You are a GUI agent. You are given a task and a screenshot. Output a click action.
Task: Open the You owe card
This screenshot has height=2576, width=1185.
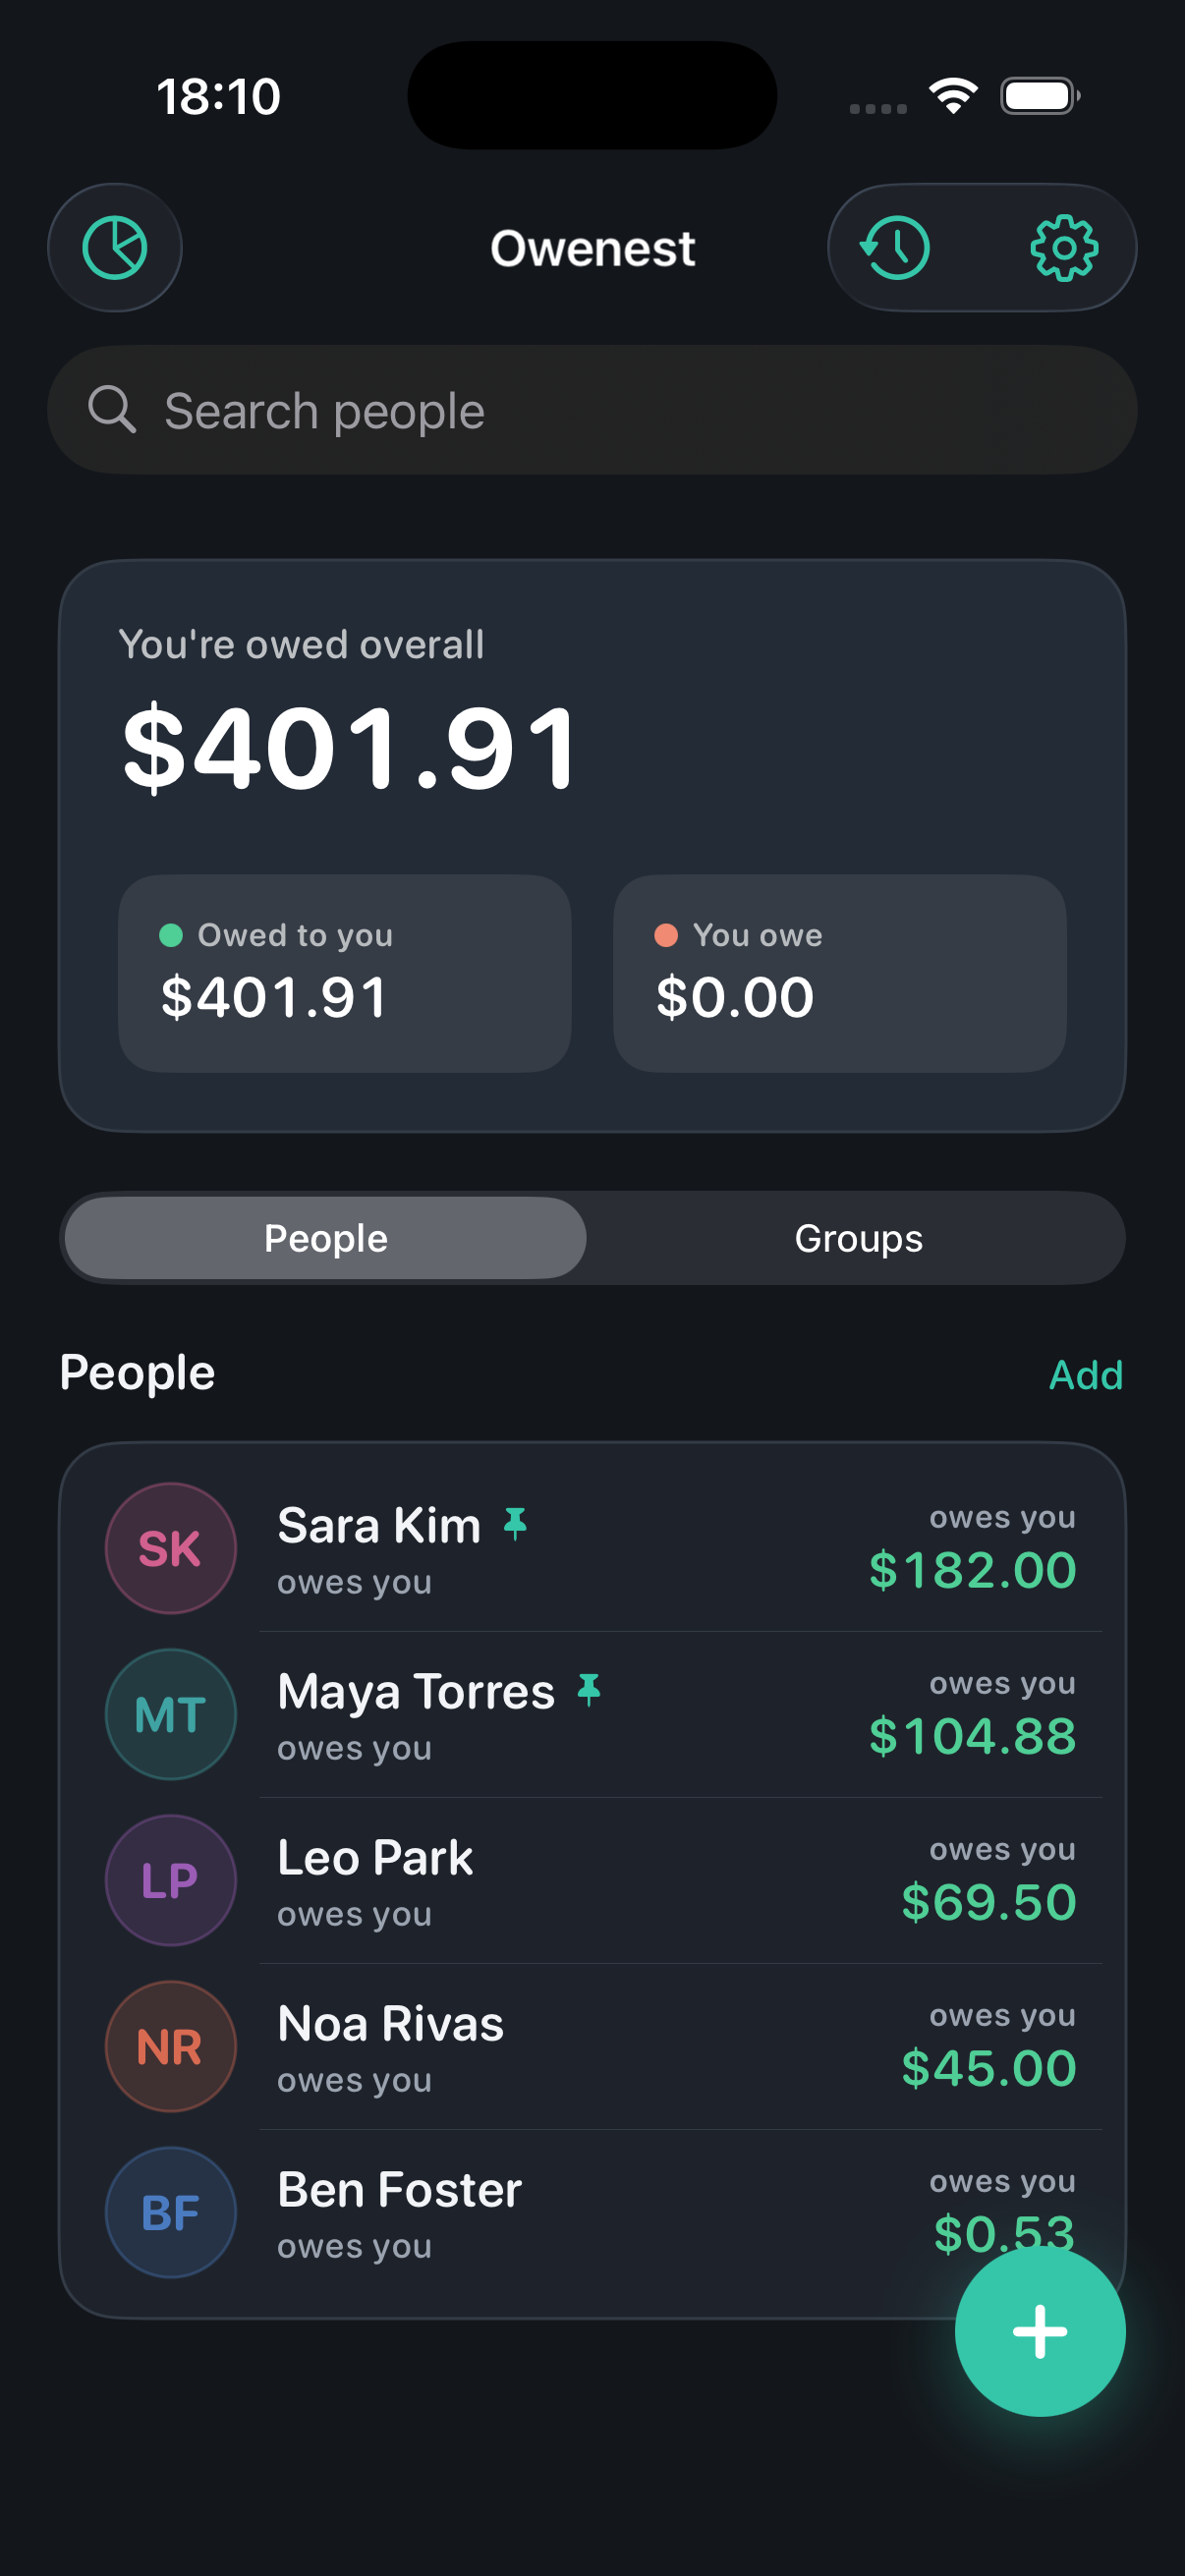pos(839,973)
